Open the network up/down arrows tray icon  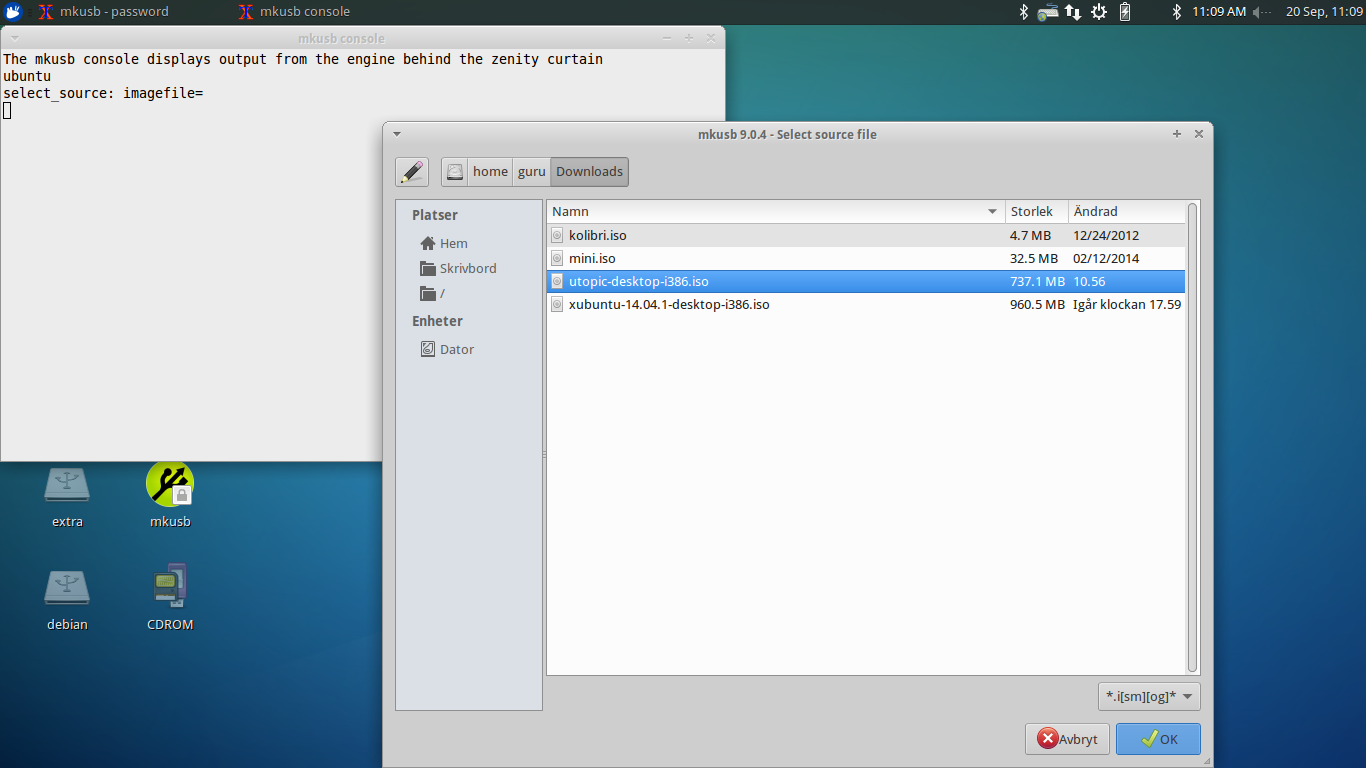(1073, 12)
